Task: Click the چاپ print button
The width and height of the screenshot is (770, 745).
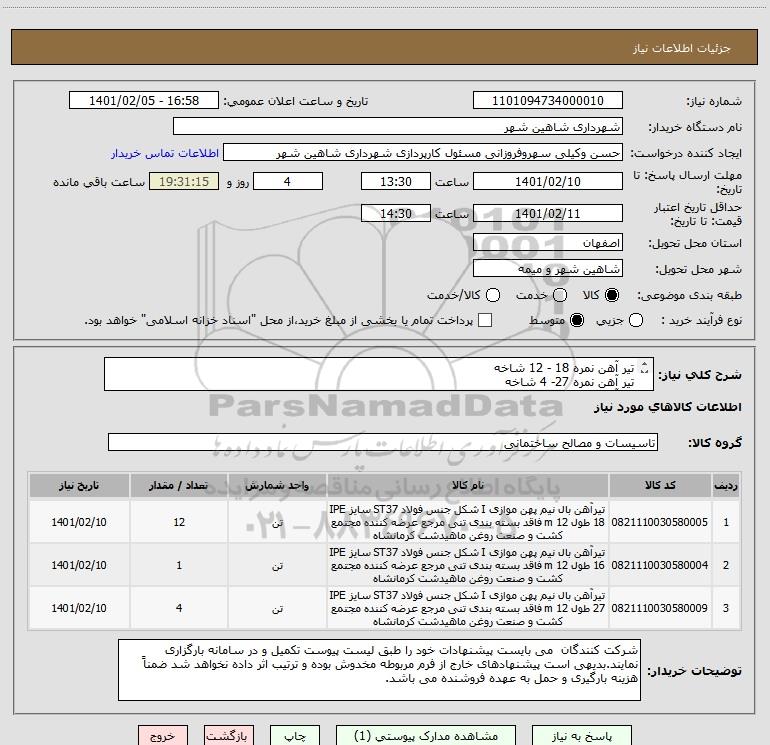Action: (x=295, y=736)
